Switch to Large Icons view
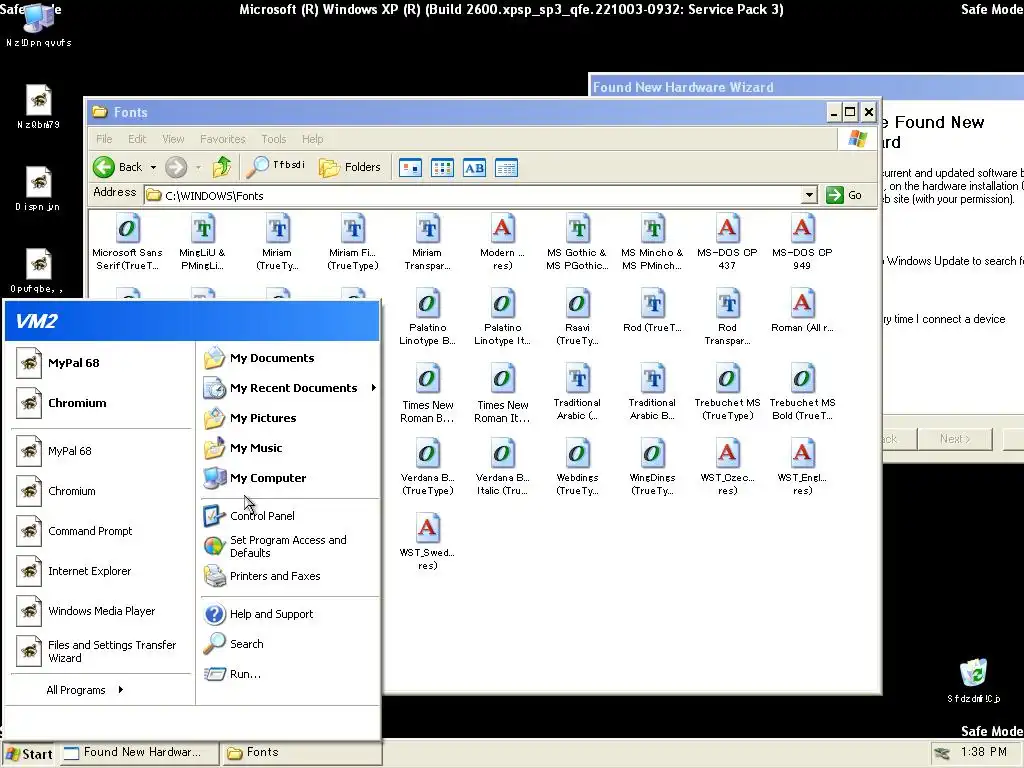 click(410, 168)
